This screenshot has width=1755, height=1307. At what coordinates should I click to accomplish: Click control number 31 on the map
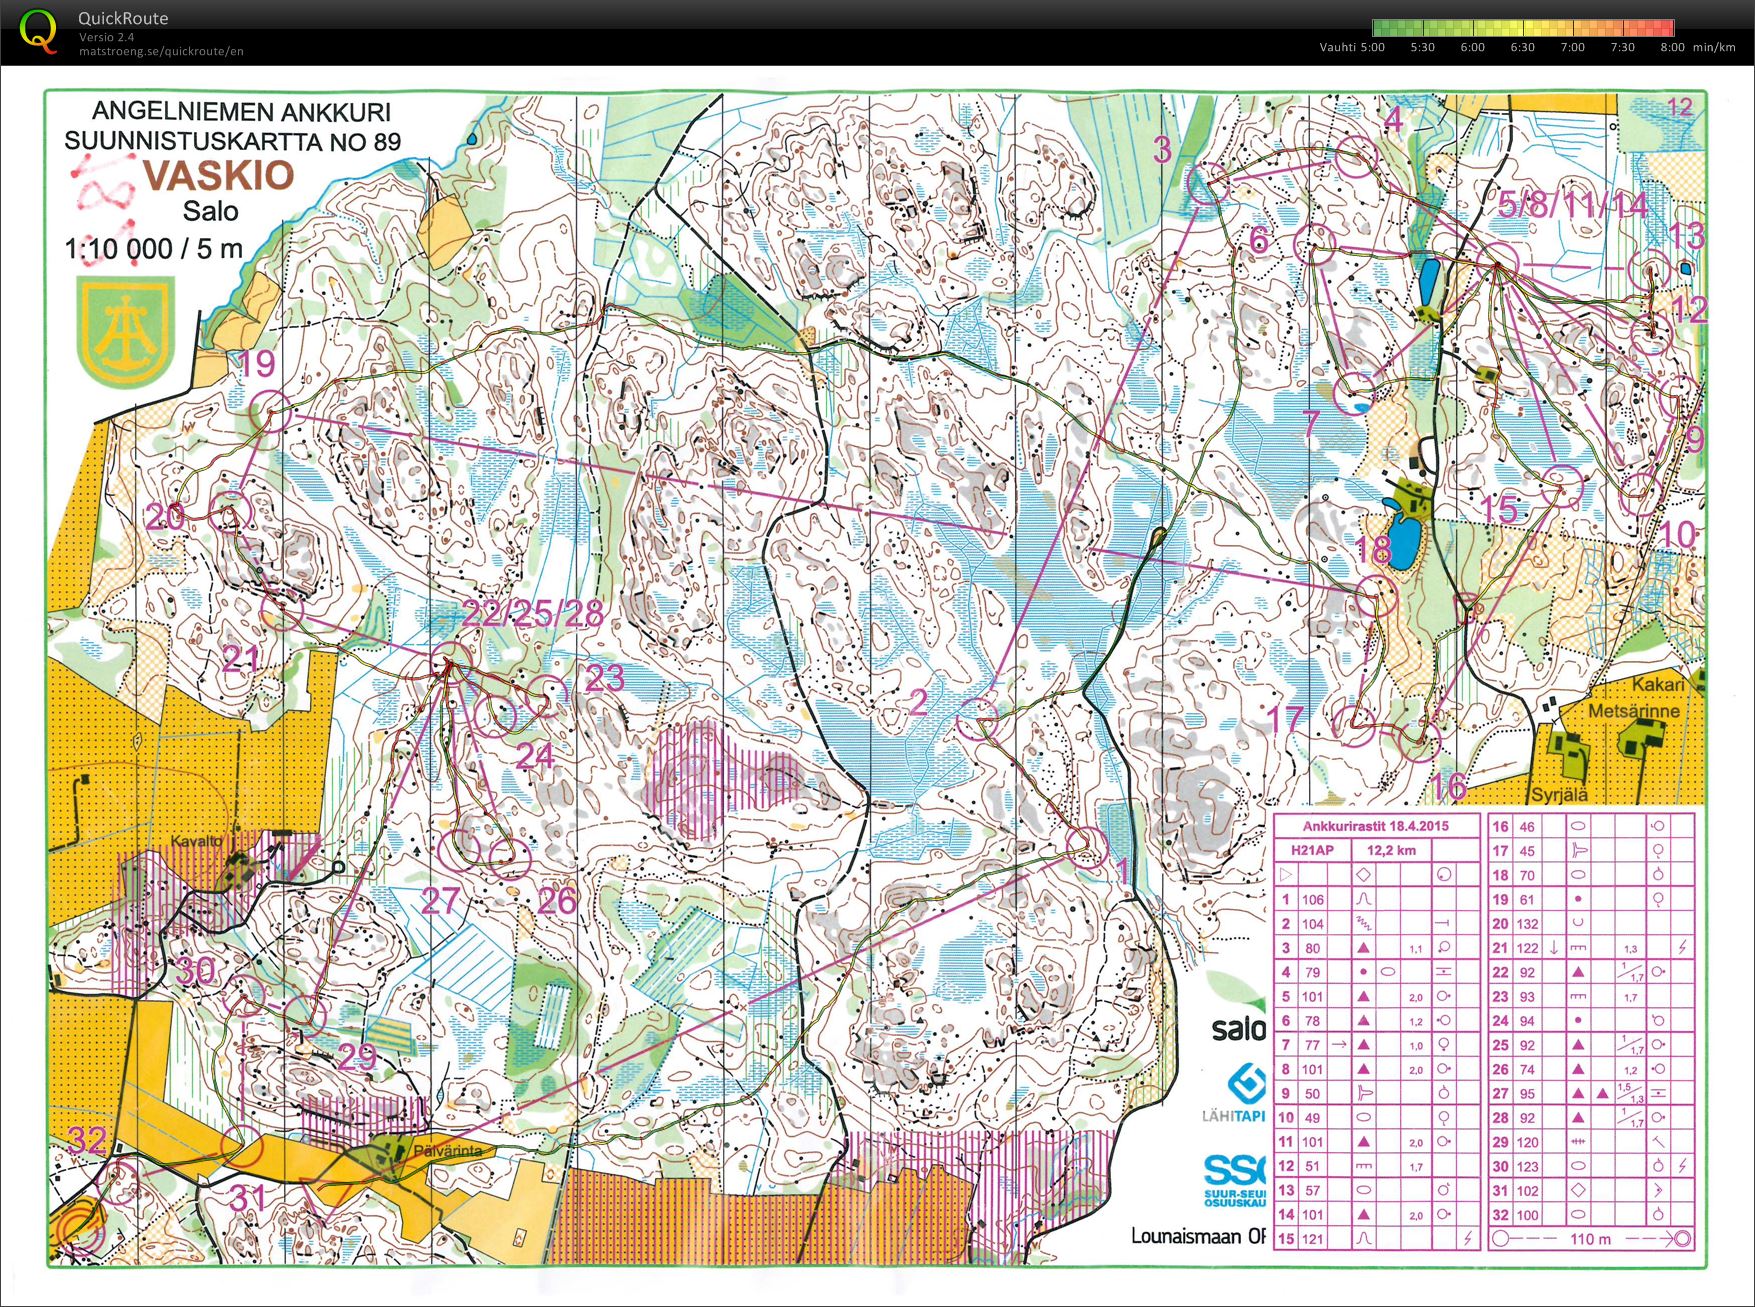tap(247, 1196)
